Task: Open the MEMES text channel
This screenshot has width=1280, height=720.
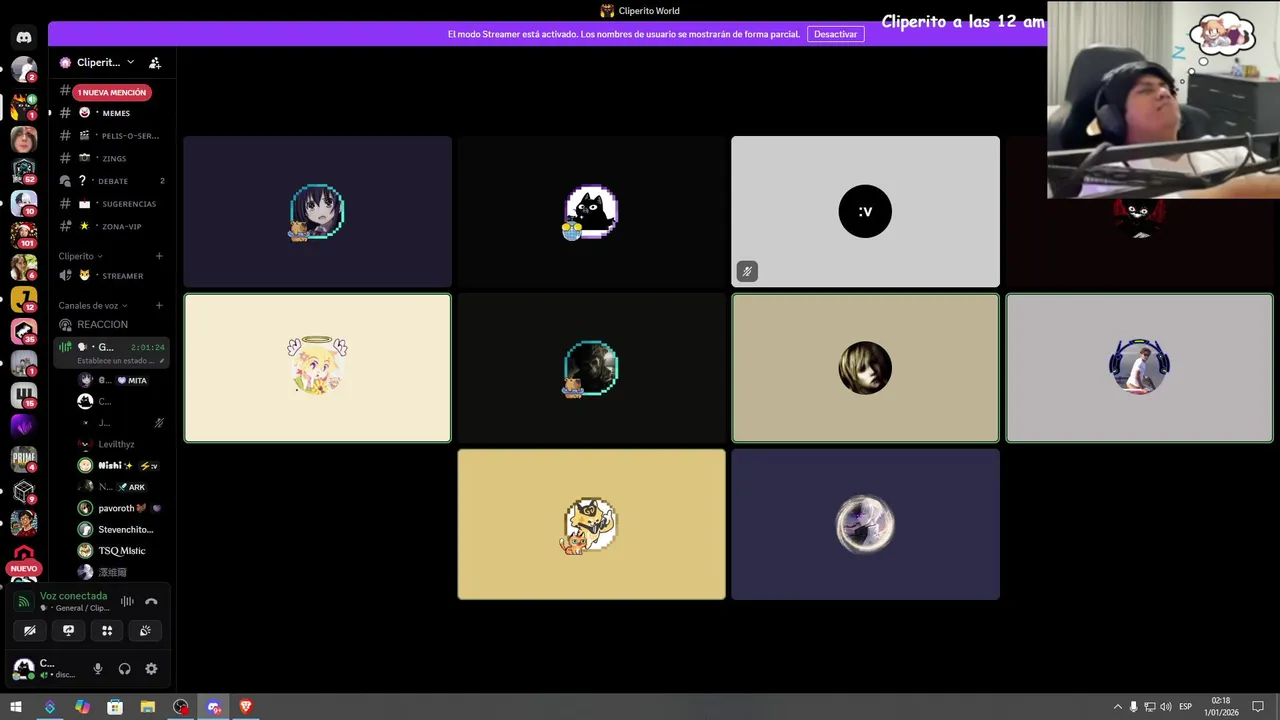Action: tap(112, 113)
